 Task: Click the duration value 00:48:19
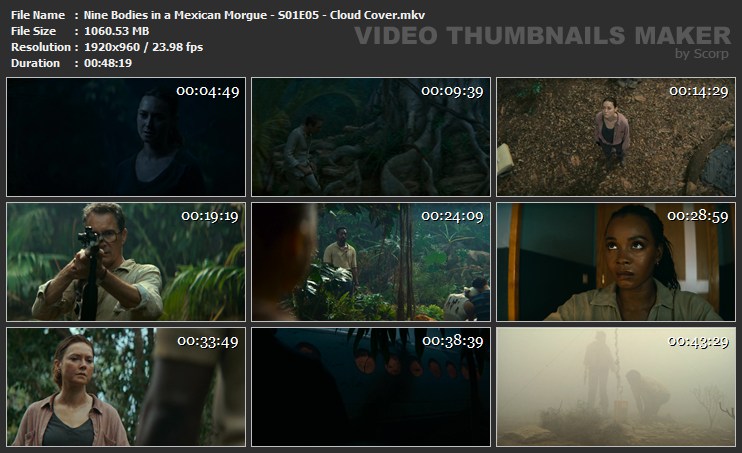pos(108,63)
